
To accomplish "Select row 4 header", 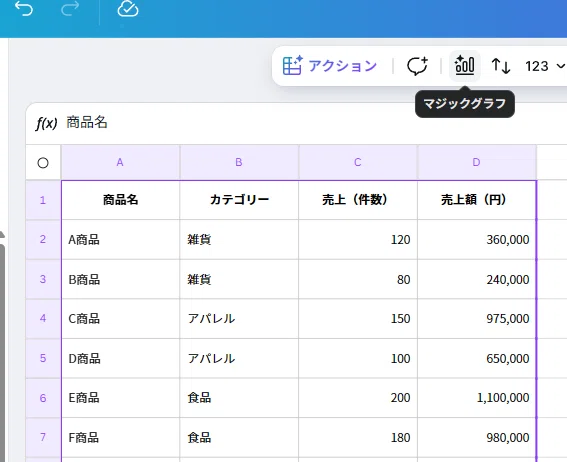I will coord(43,318).
